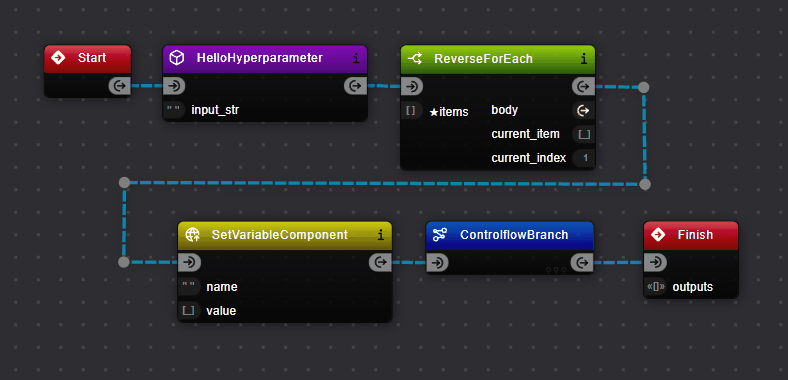
Task: Select the ControlflowBranch node title
Action: tap(514, 235)
